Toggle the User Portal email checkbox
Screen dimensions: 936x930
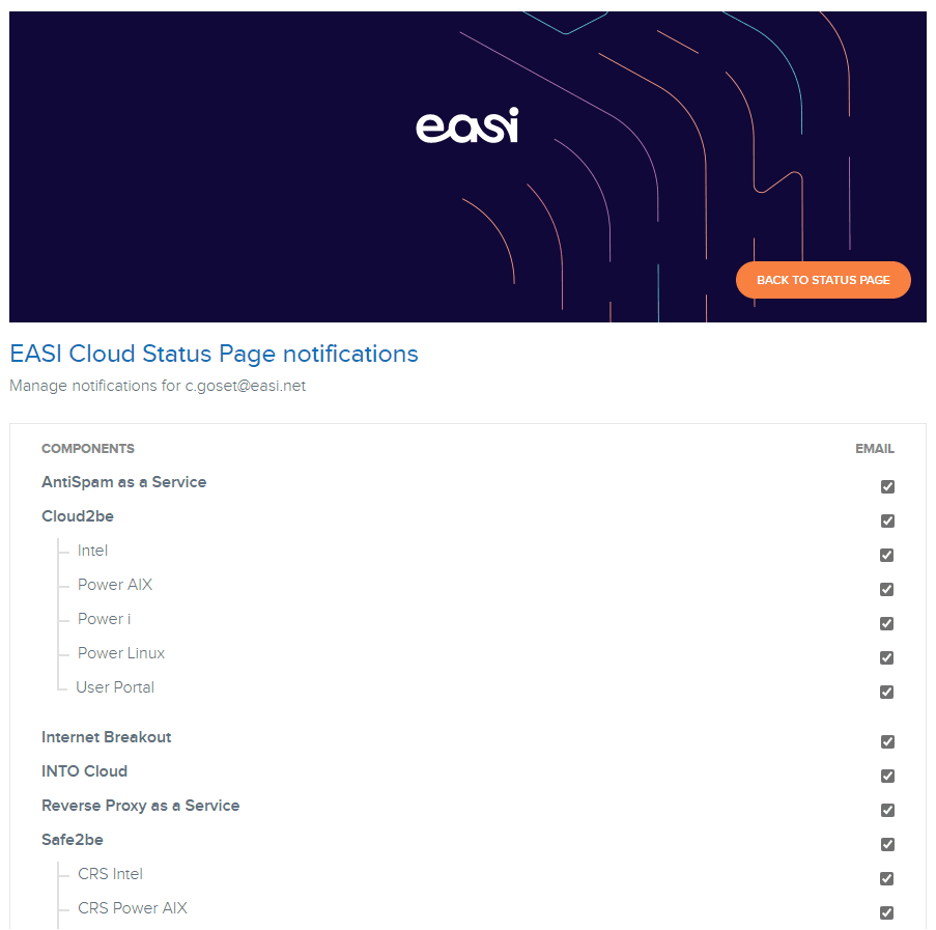tap(887, 691)
